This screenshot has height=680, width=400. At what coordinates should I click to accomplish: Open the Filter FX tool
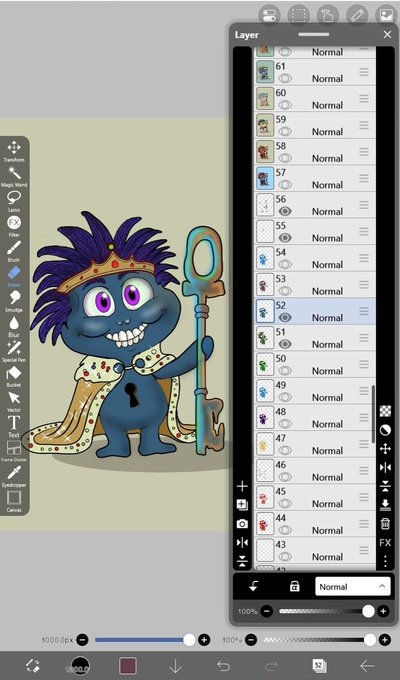pos(14,226)
